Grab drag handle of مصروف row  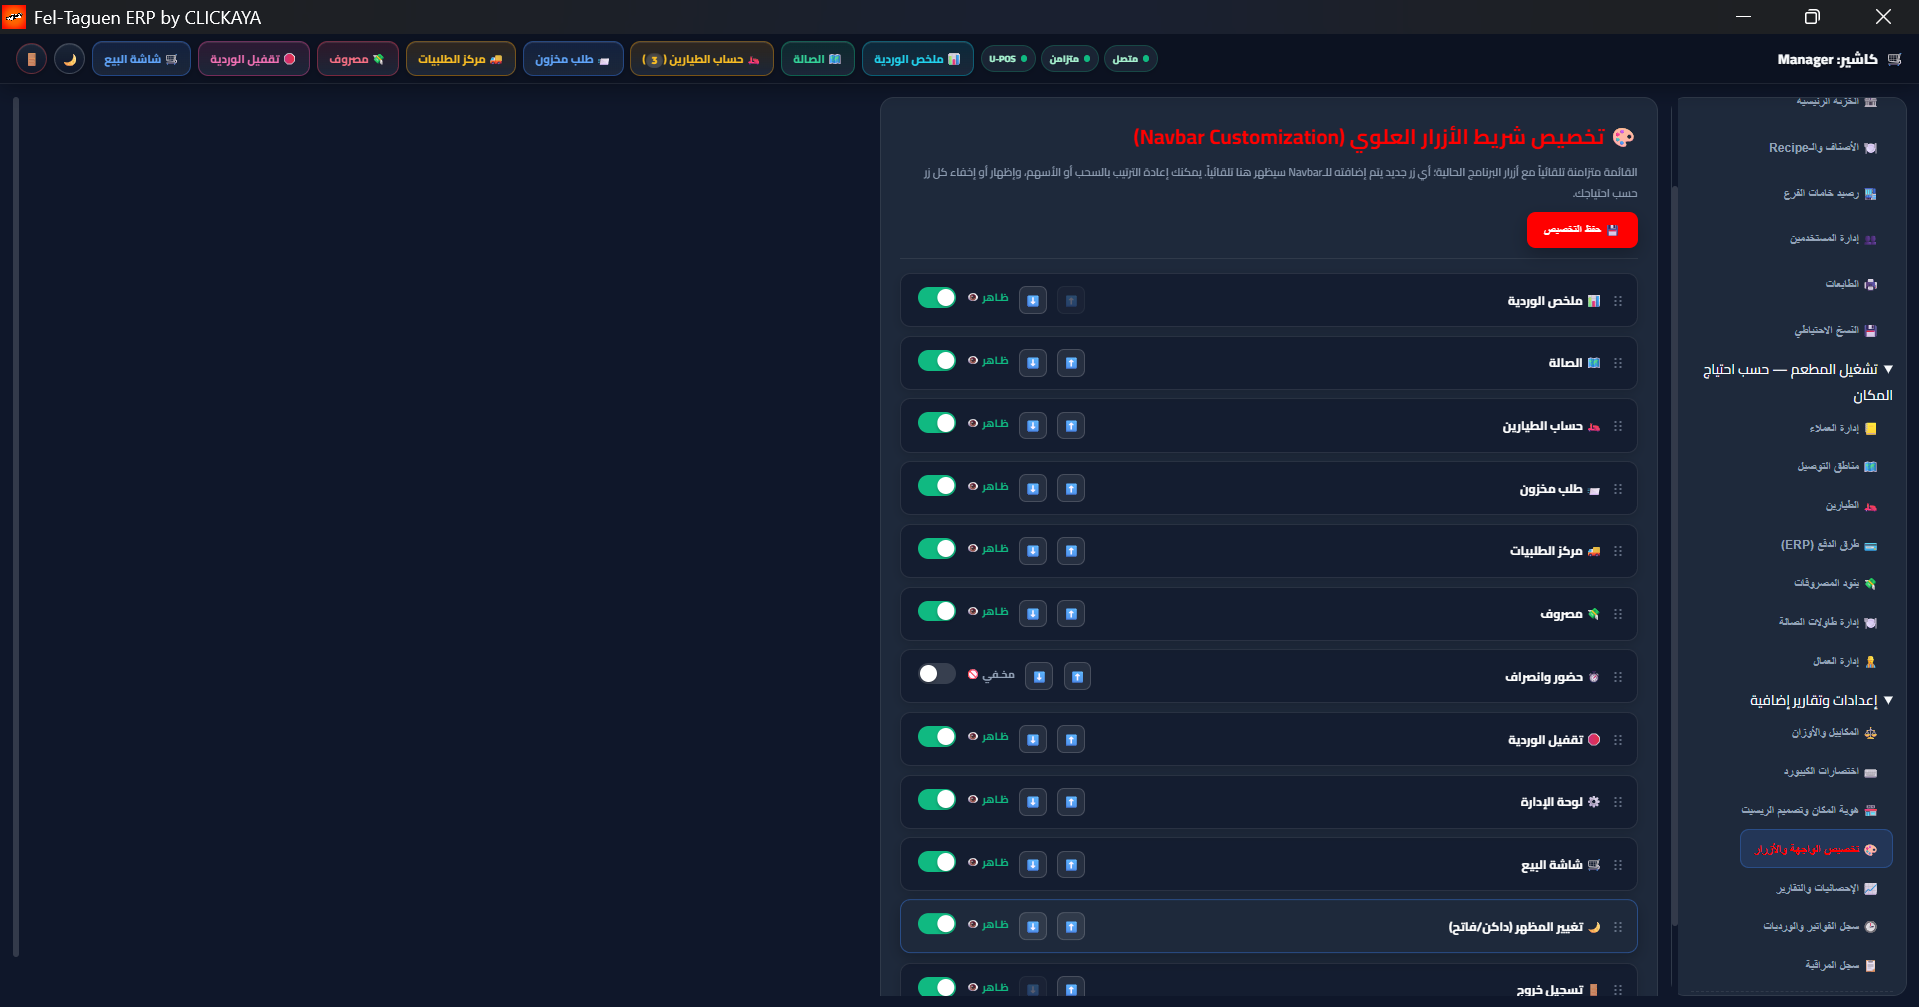click(1618, 614)
